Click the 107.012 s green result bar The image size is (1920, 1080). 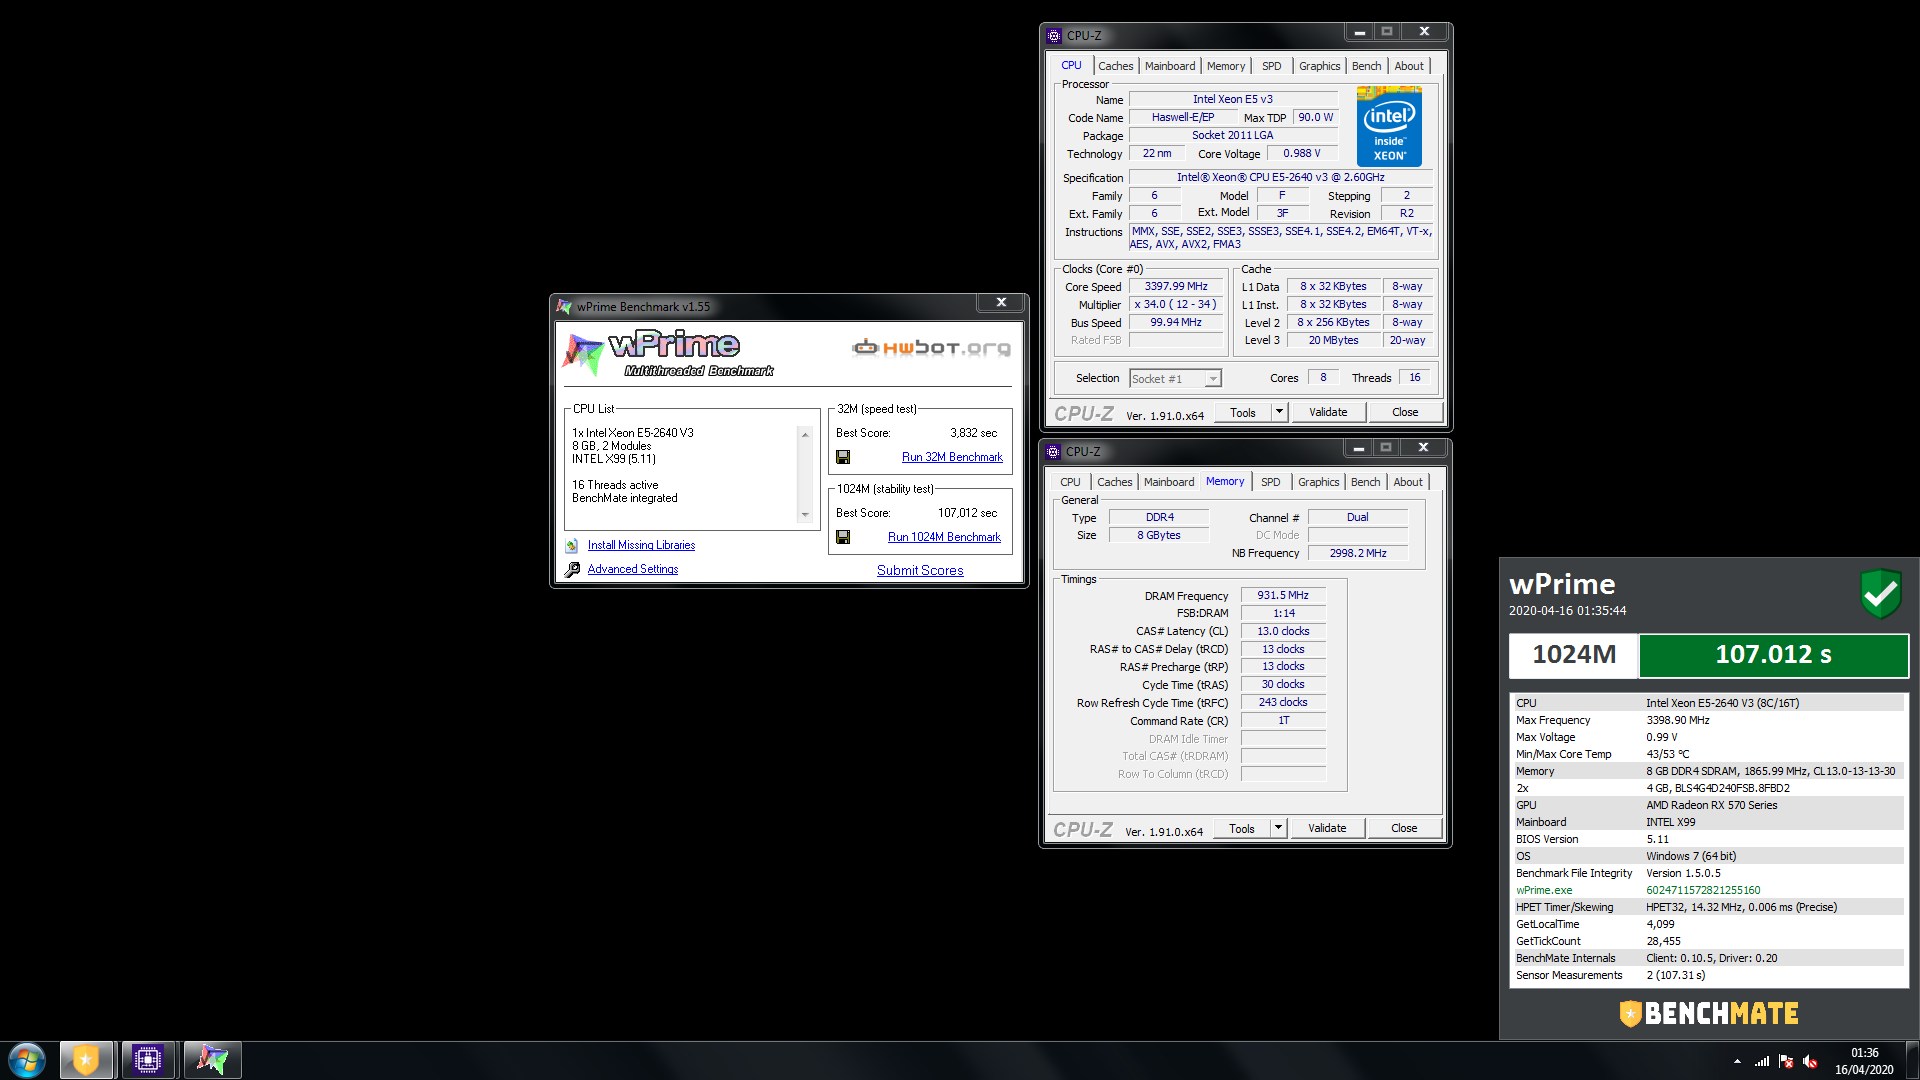tap(1773, 655)
